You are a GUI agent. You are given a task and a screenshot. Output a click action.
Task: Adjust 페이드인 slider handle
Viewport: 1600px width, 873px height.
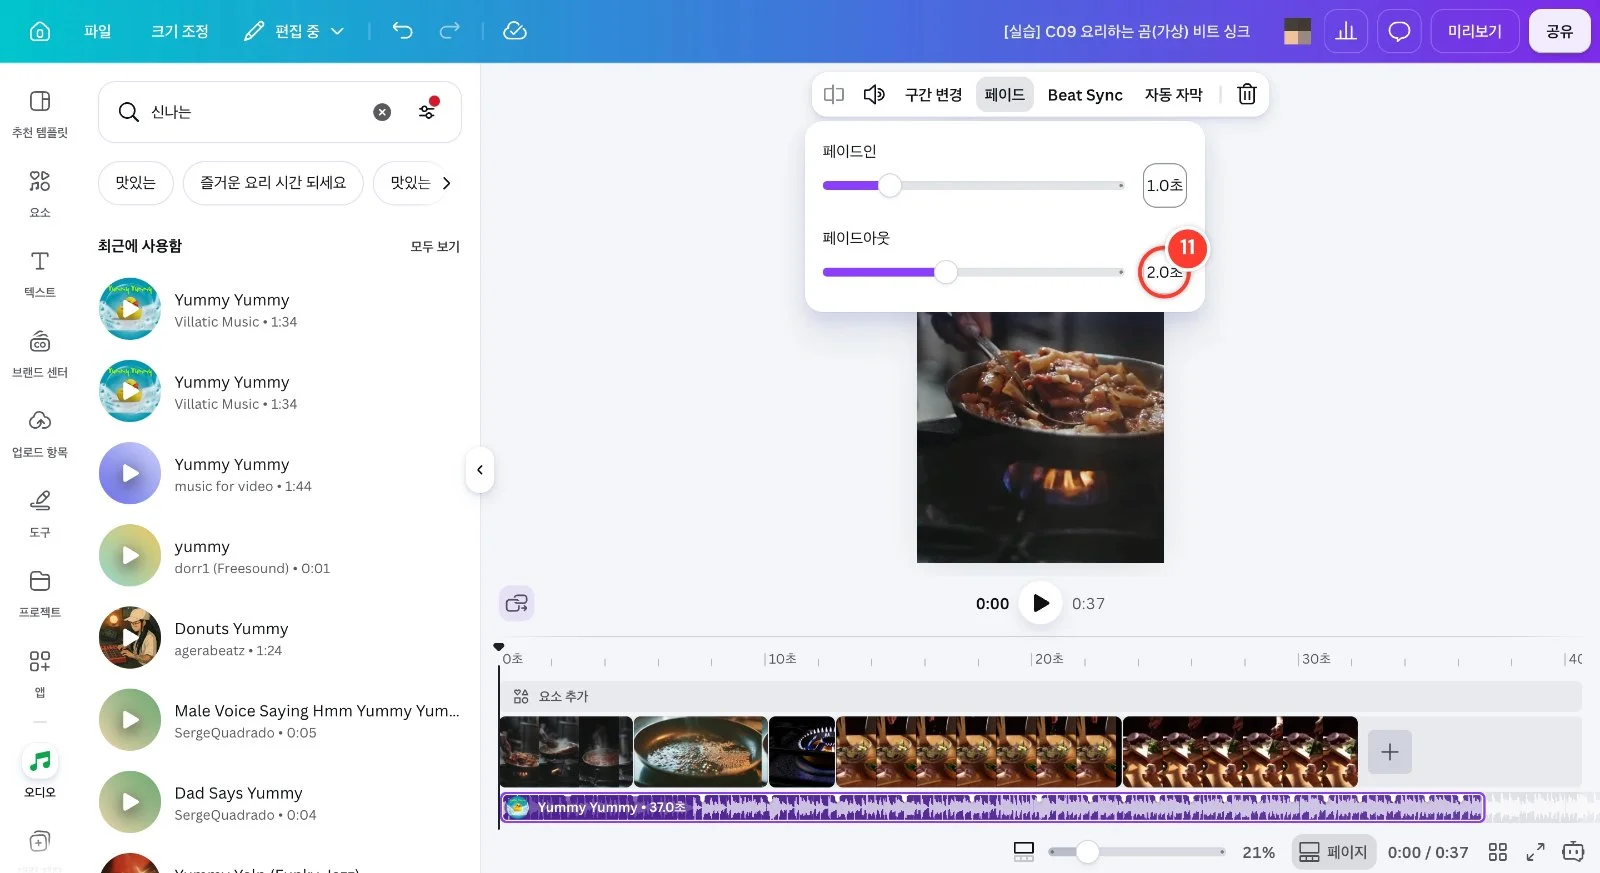(x=889, y=185)
